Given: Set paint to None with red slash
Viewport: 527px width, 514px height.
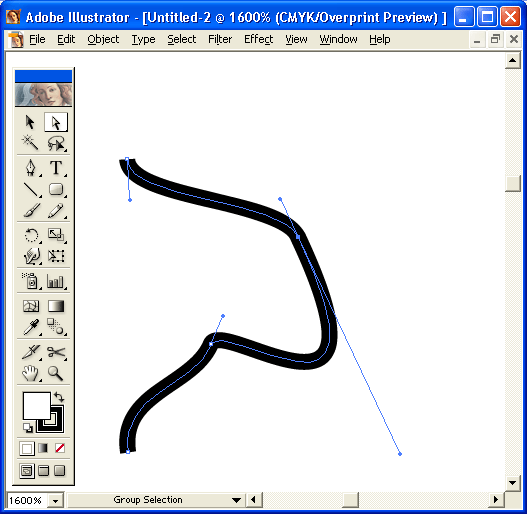Looking at the screenshot, I should 60,448.
